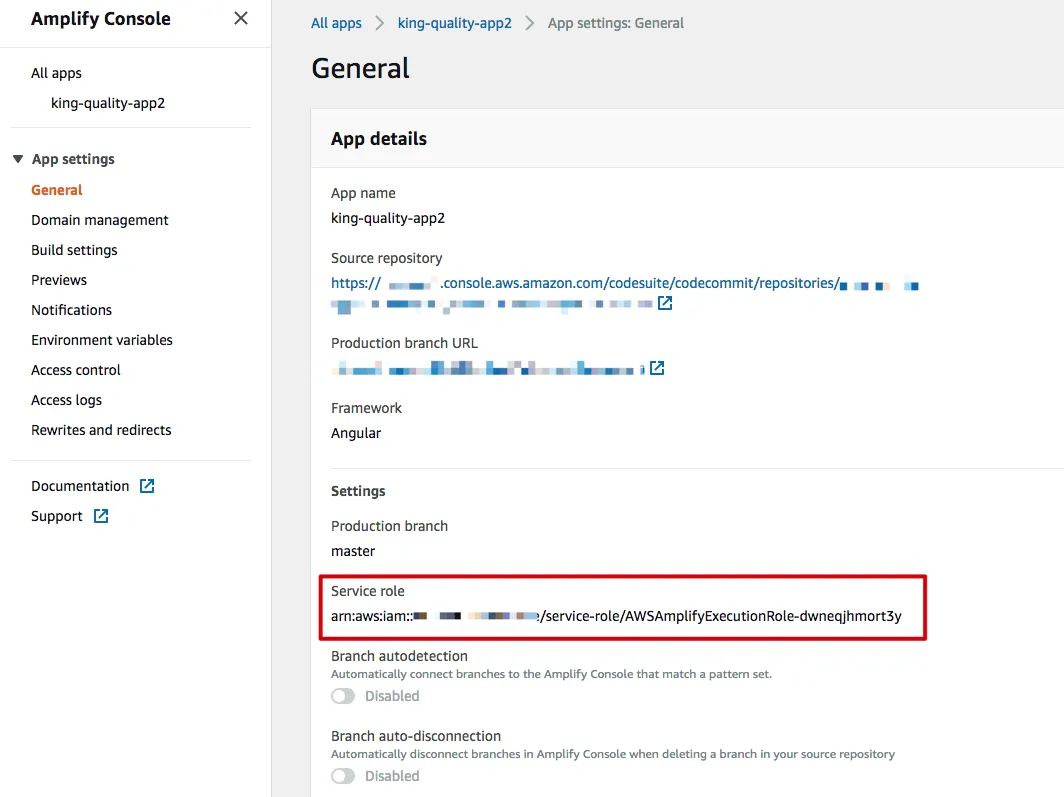1064x797 pixels.
Task: Click breadcrumb chevron after king-quality-app2
Action: (530, 23)
